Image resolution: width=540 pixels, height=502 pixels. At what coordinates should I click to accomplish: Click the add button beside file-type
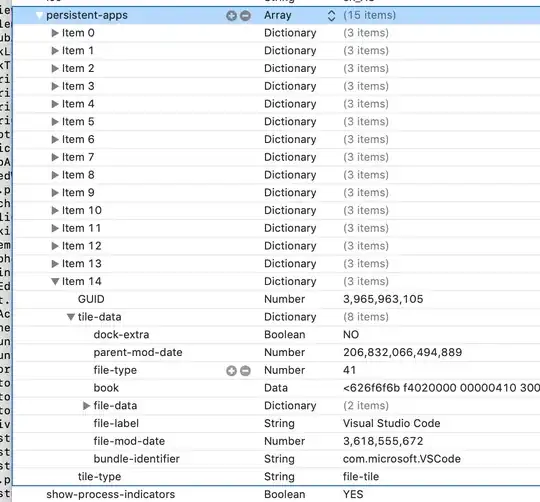pos(231,371)
